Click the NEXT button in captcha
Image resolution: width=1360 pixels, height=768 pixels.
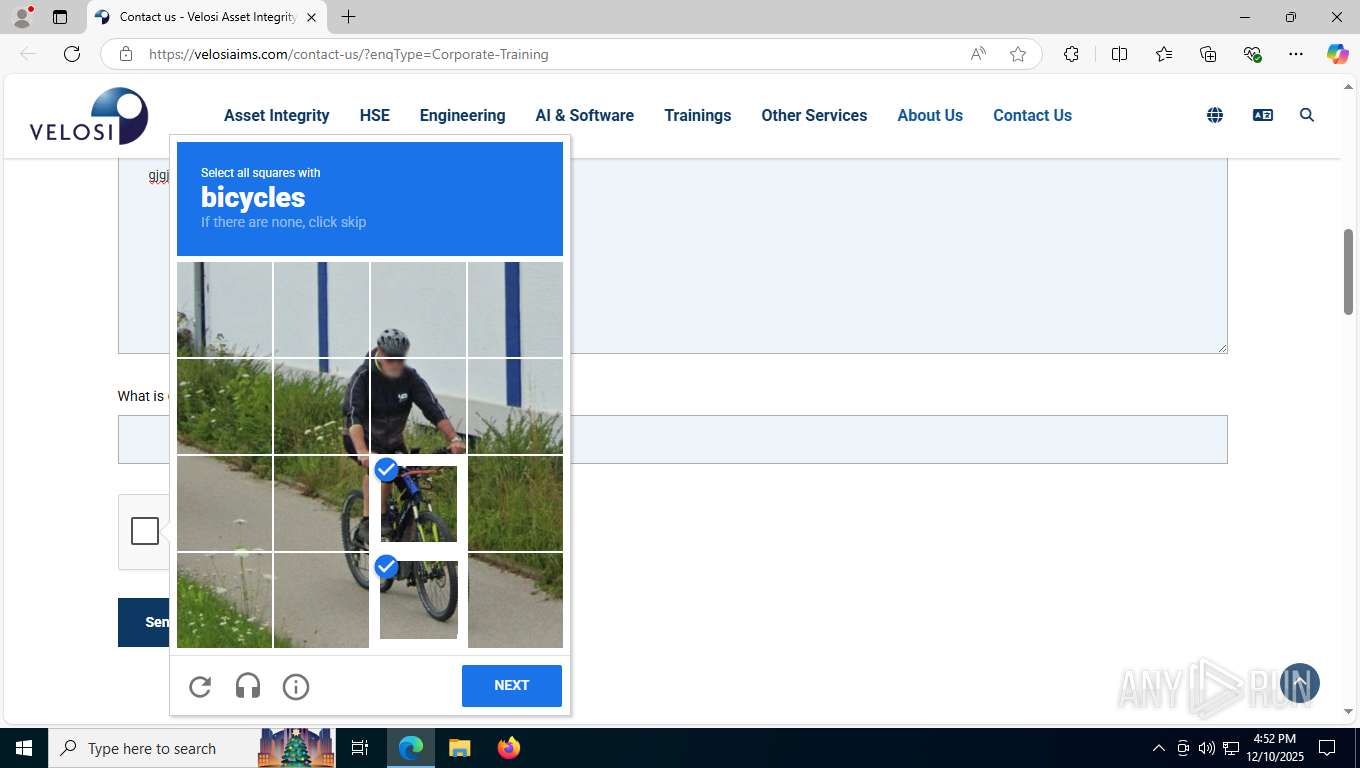(x=511, y=685)
